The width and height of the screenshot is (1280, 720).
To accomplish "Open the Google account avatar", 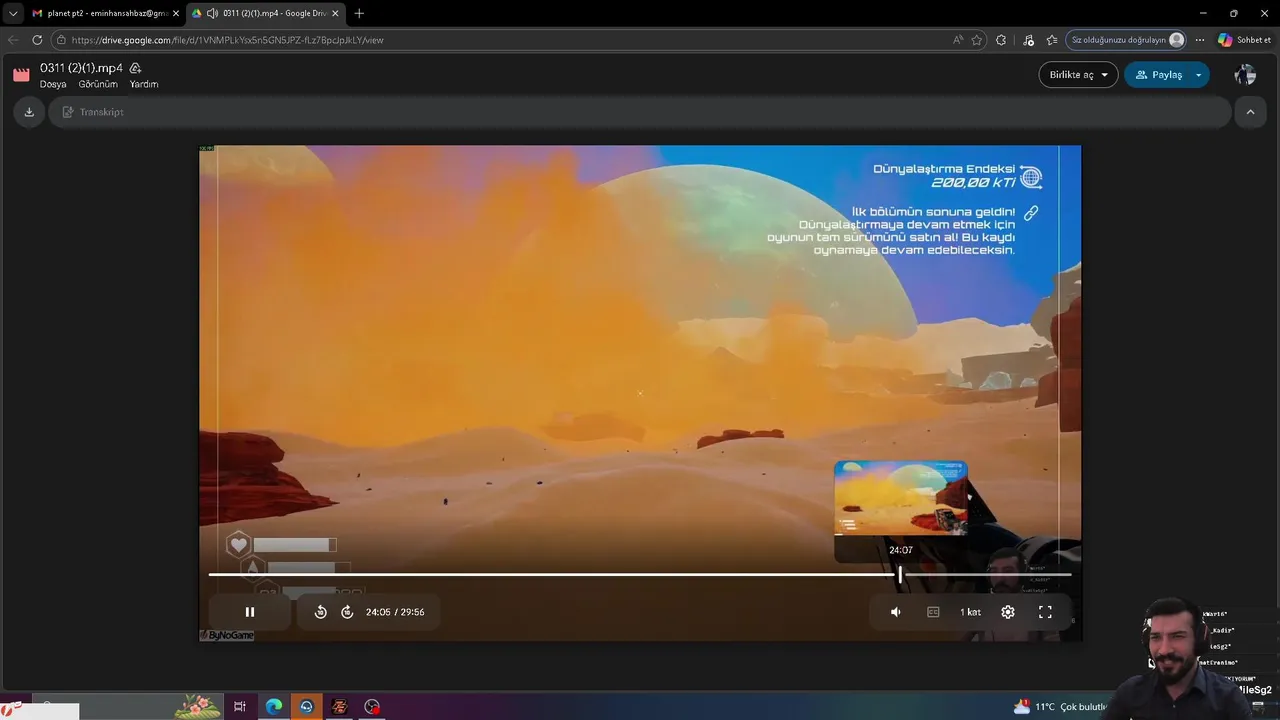I will [1245, 75].
